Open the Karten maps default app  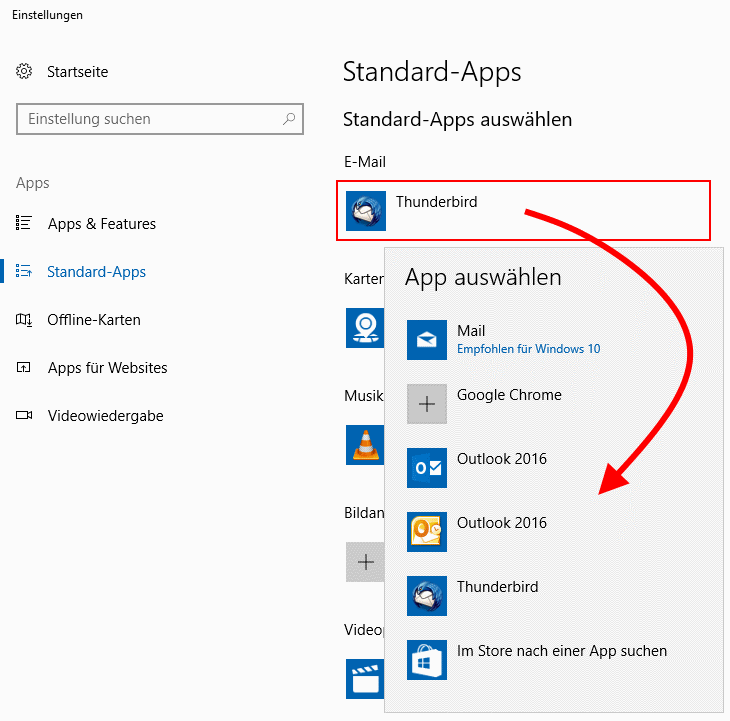tap(365, 328)
